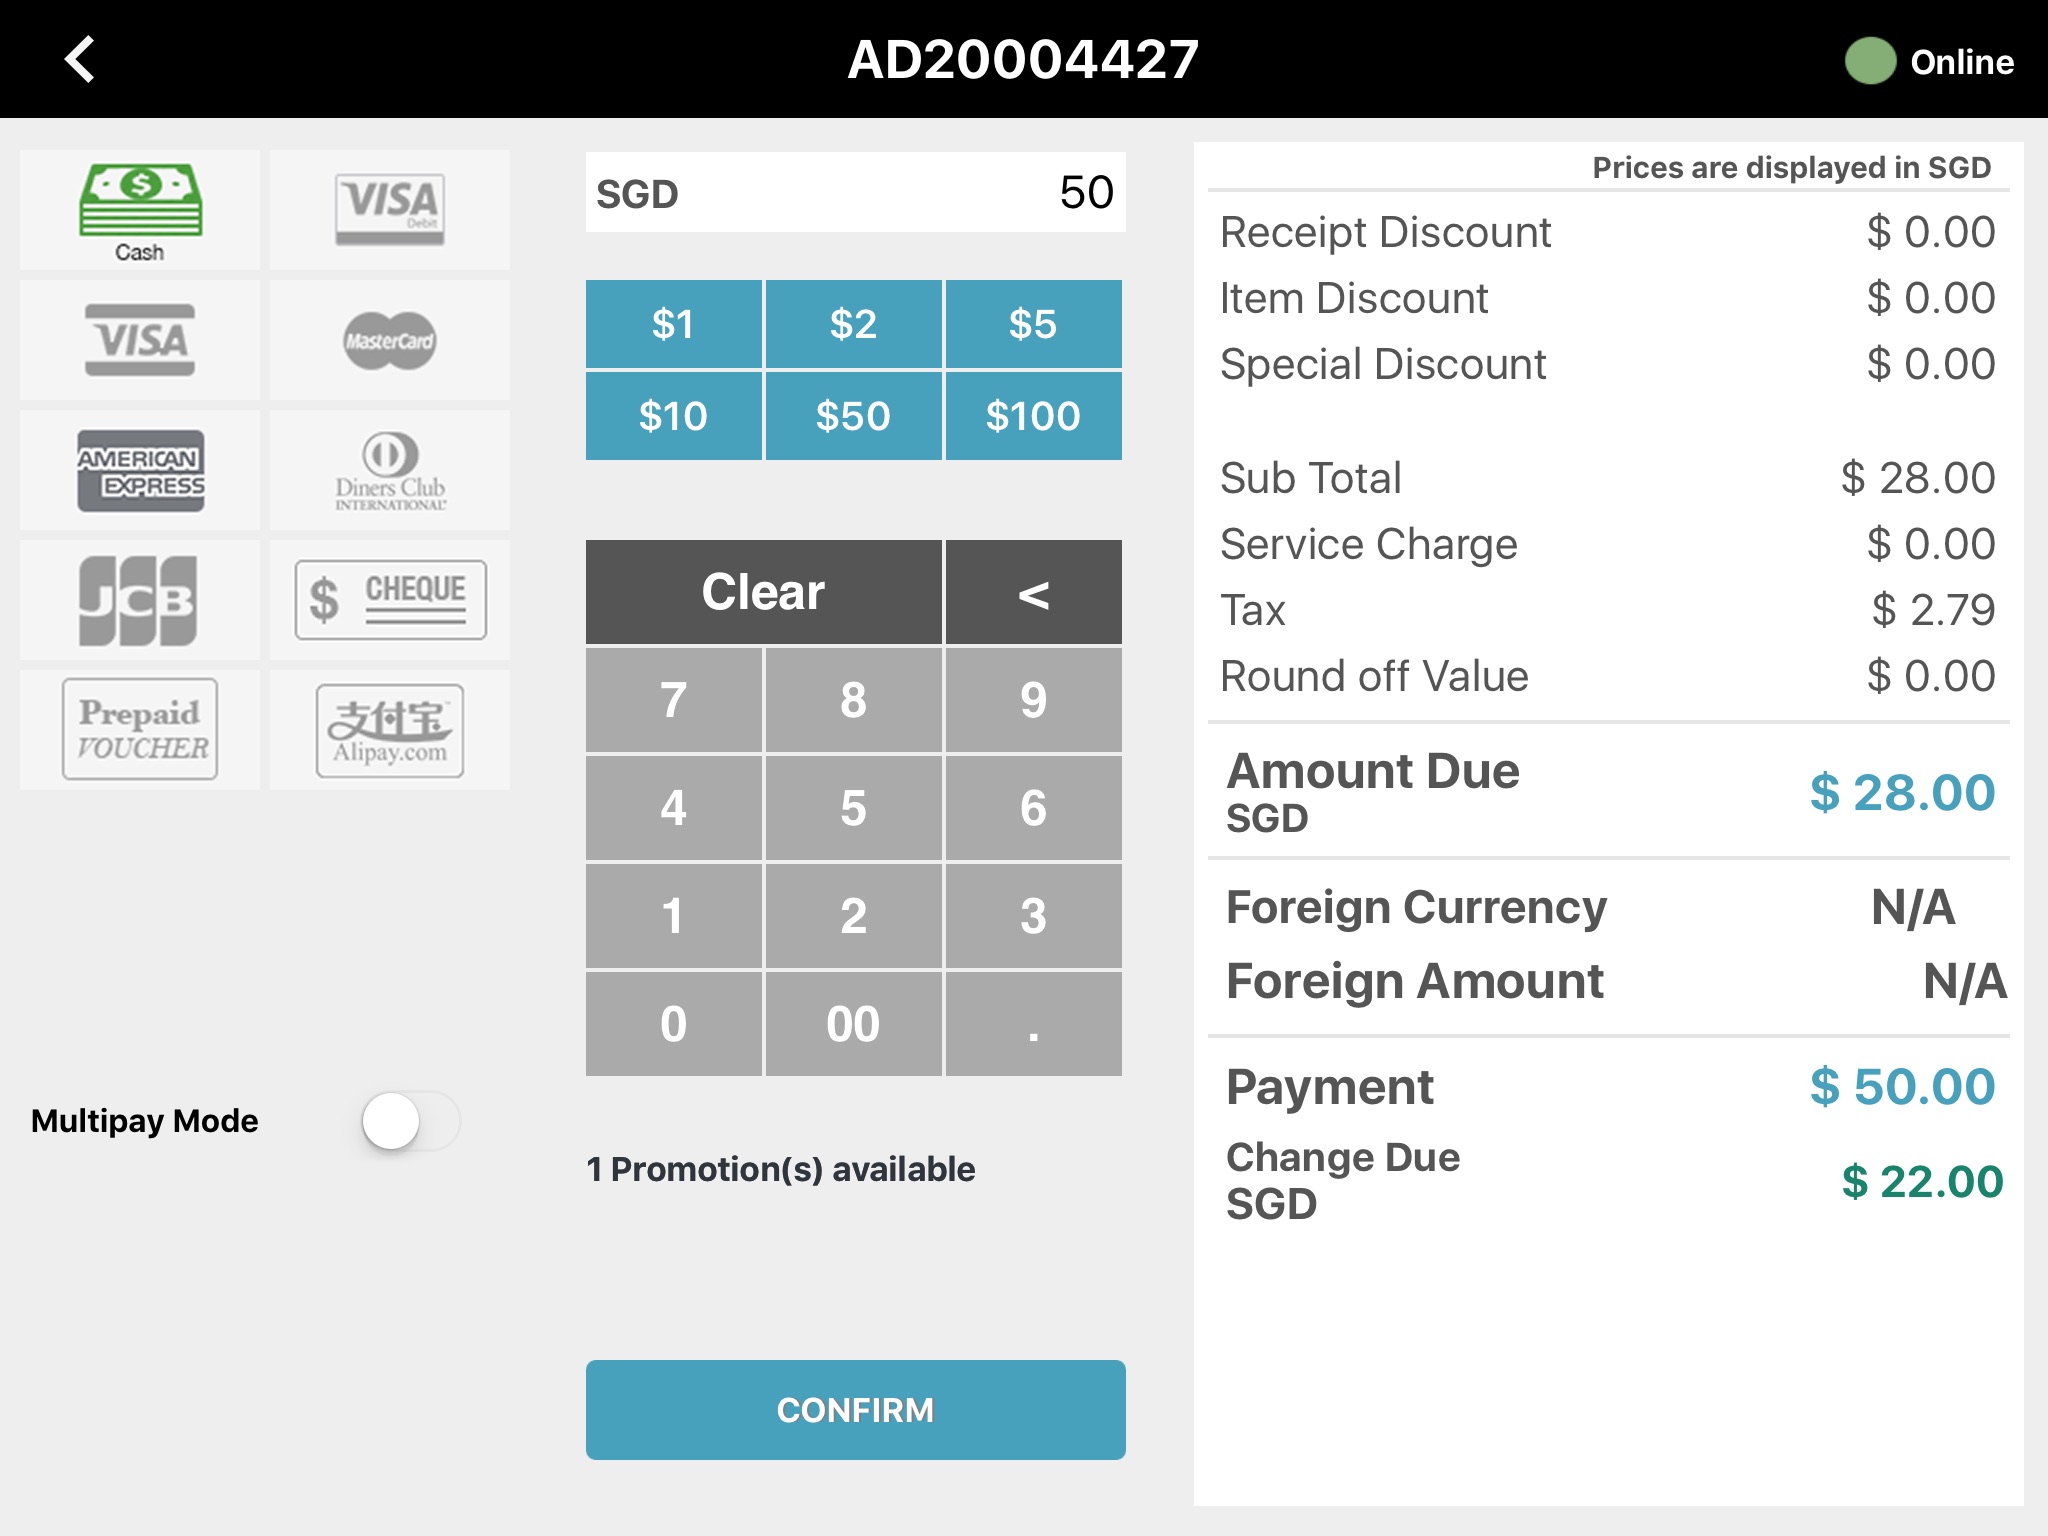Click the 1 Promotion(s) available link
The width and height of the screenshot is (2048, 1536).
(780, 1167)
